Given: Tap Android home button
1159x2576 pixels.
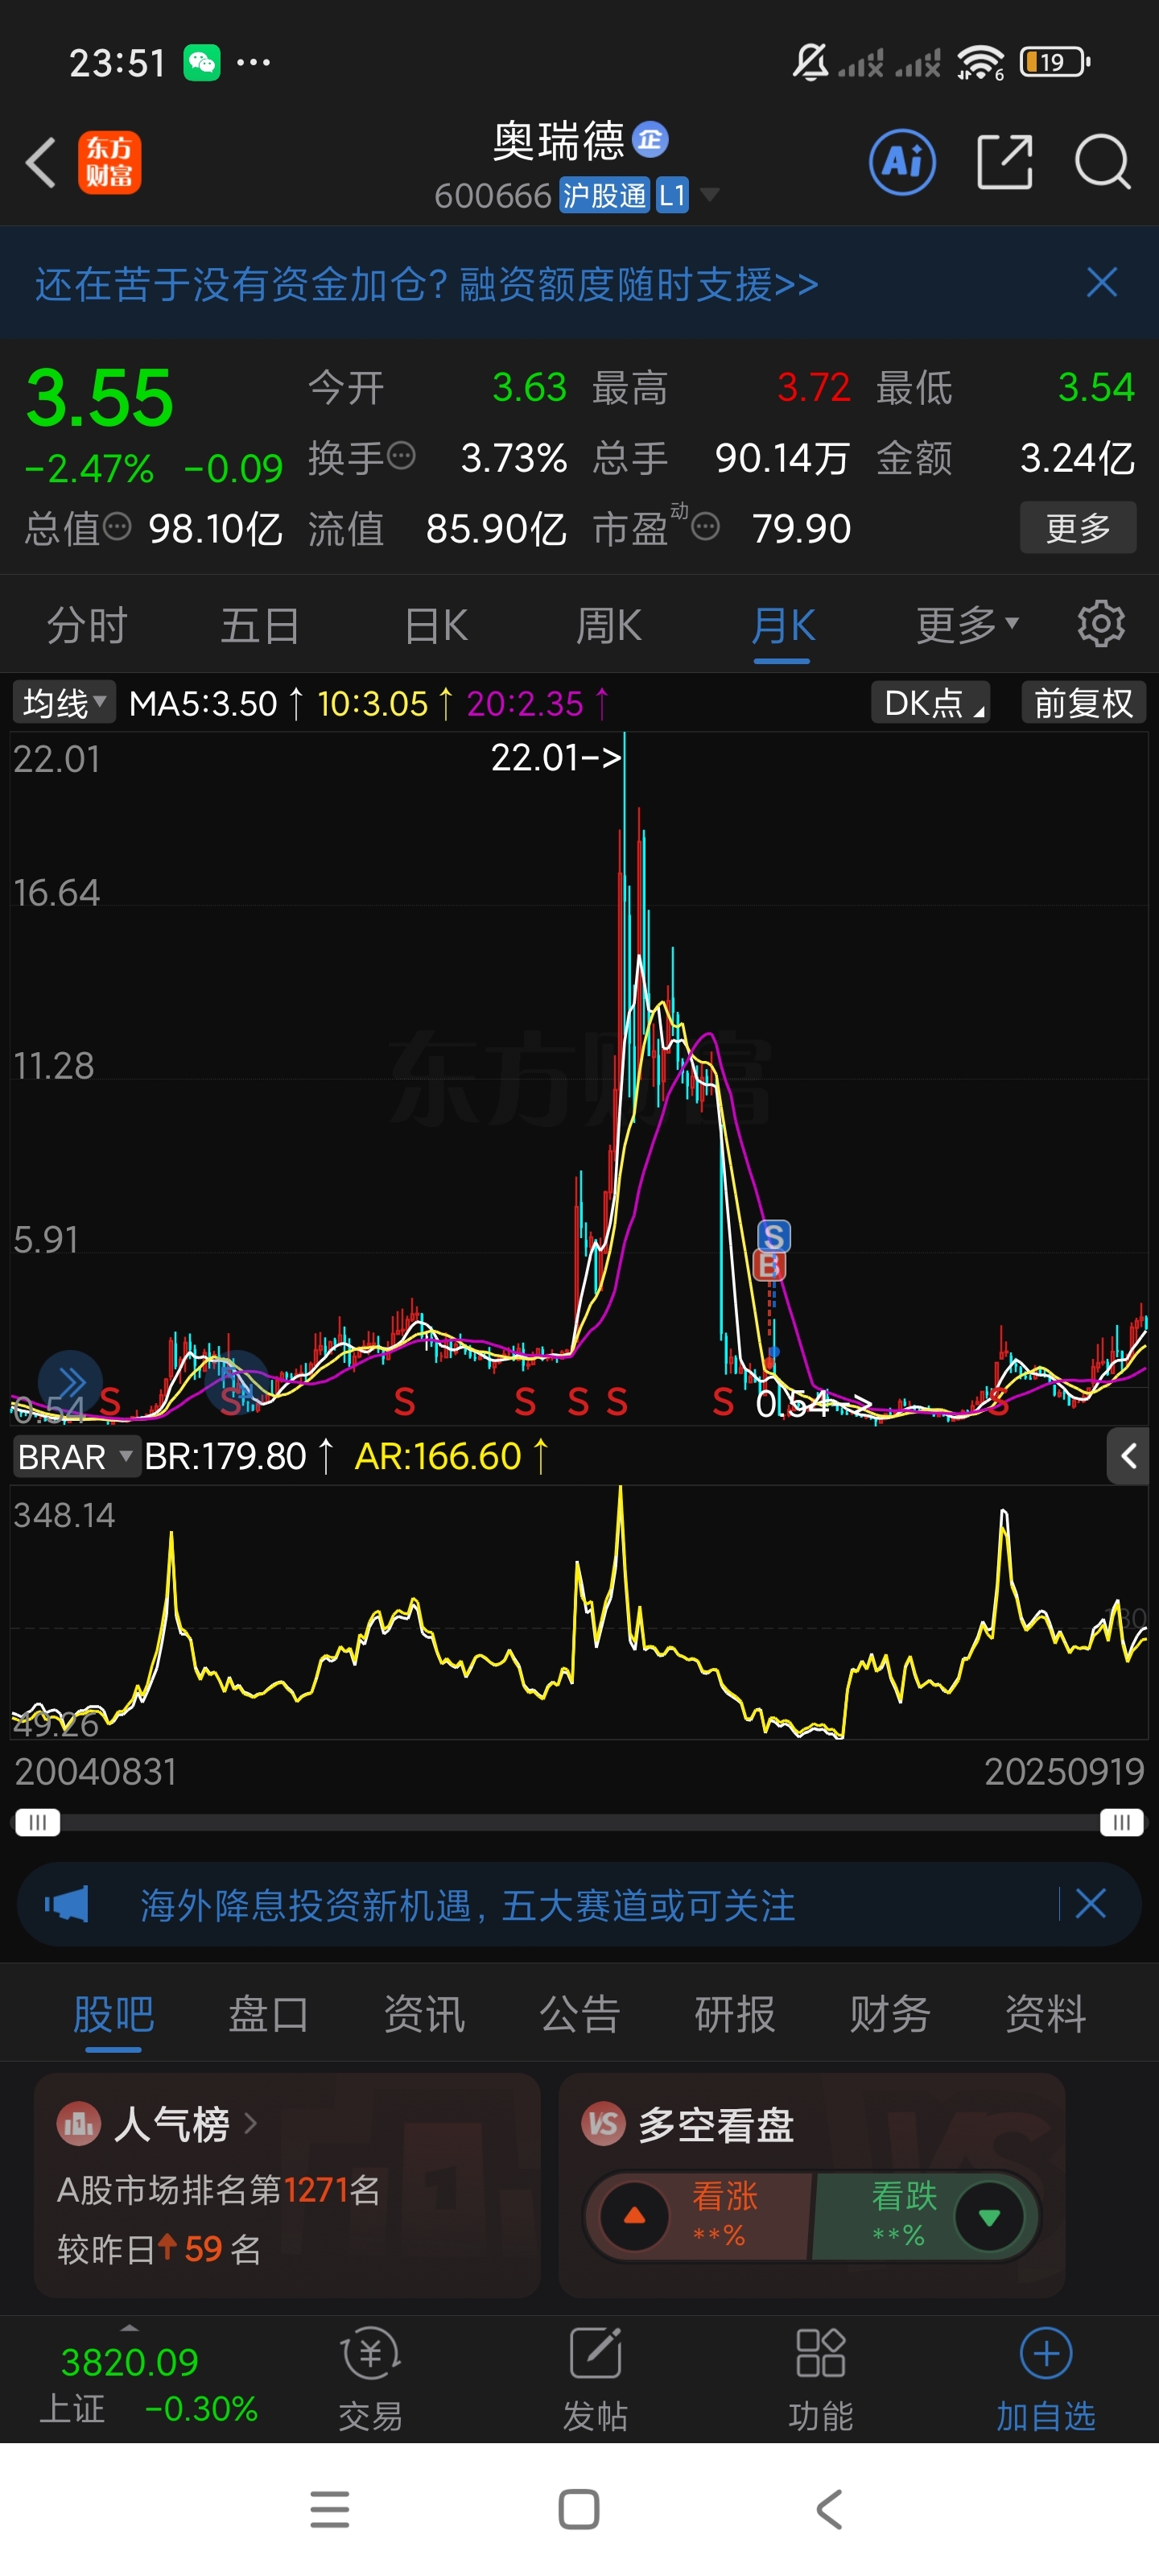Looking at the screenshot, I should tap(579, 2509).
